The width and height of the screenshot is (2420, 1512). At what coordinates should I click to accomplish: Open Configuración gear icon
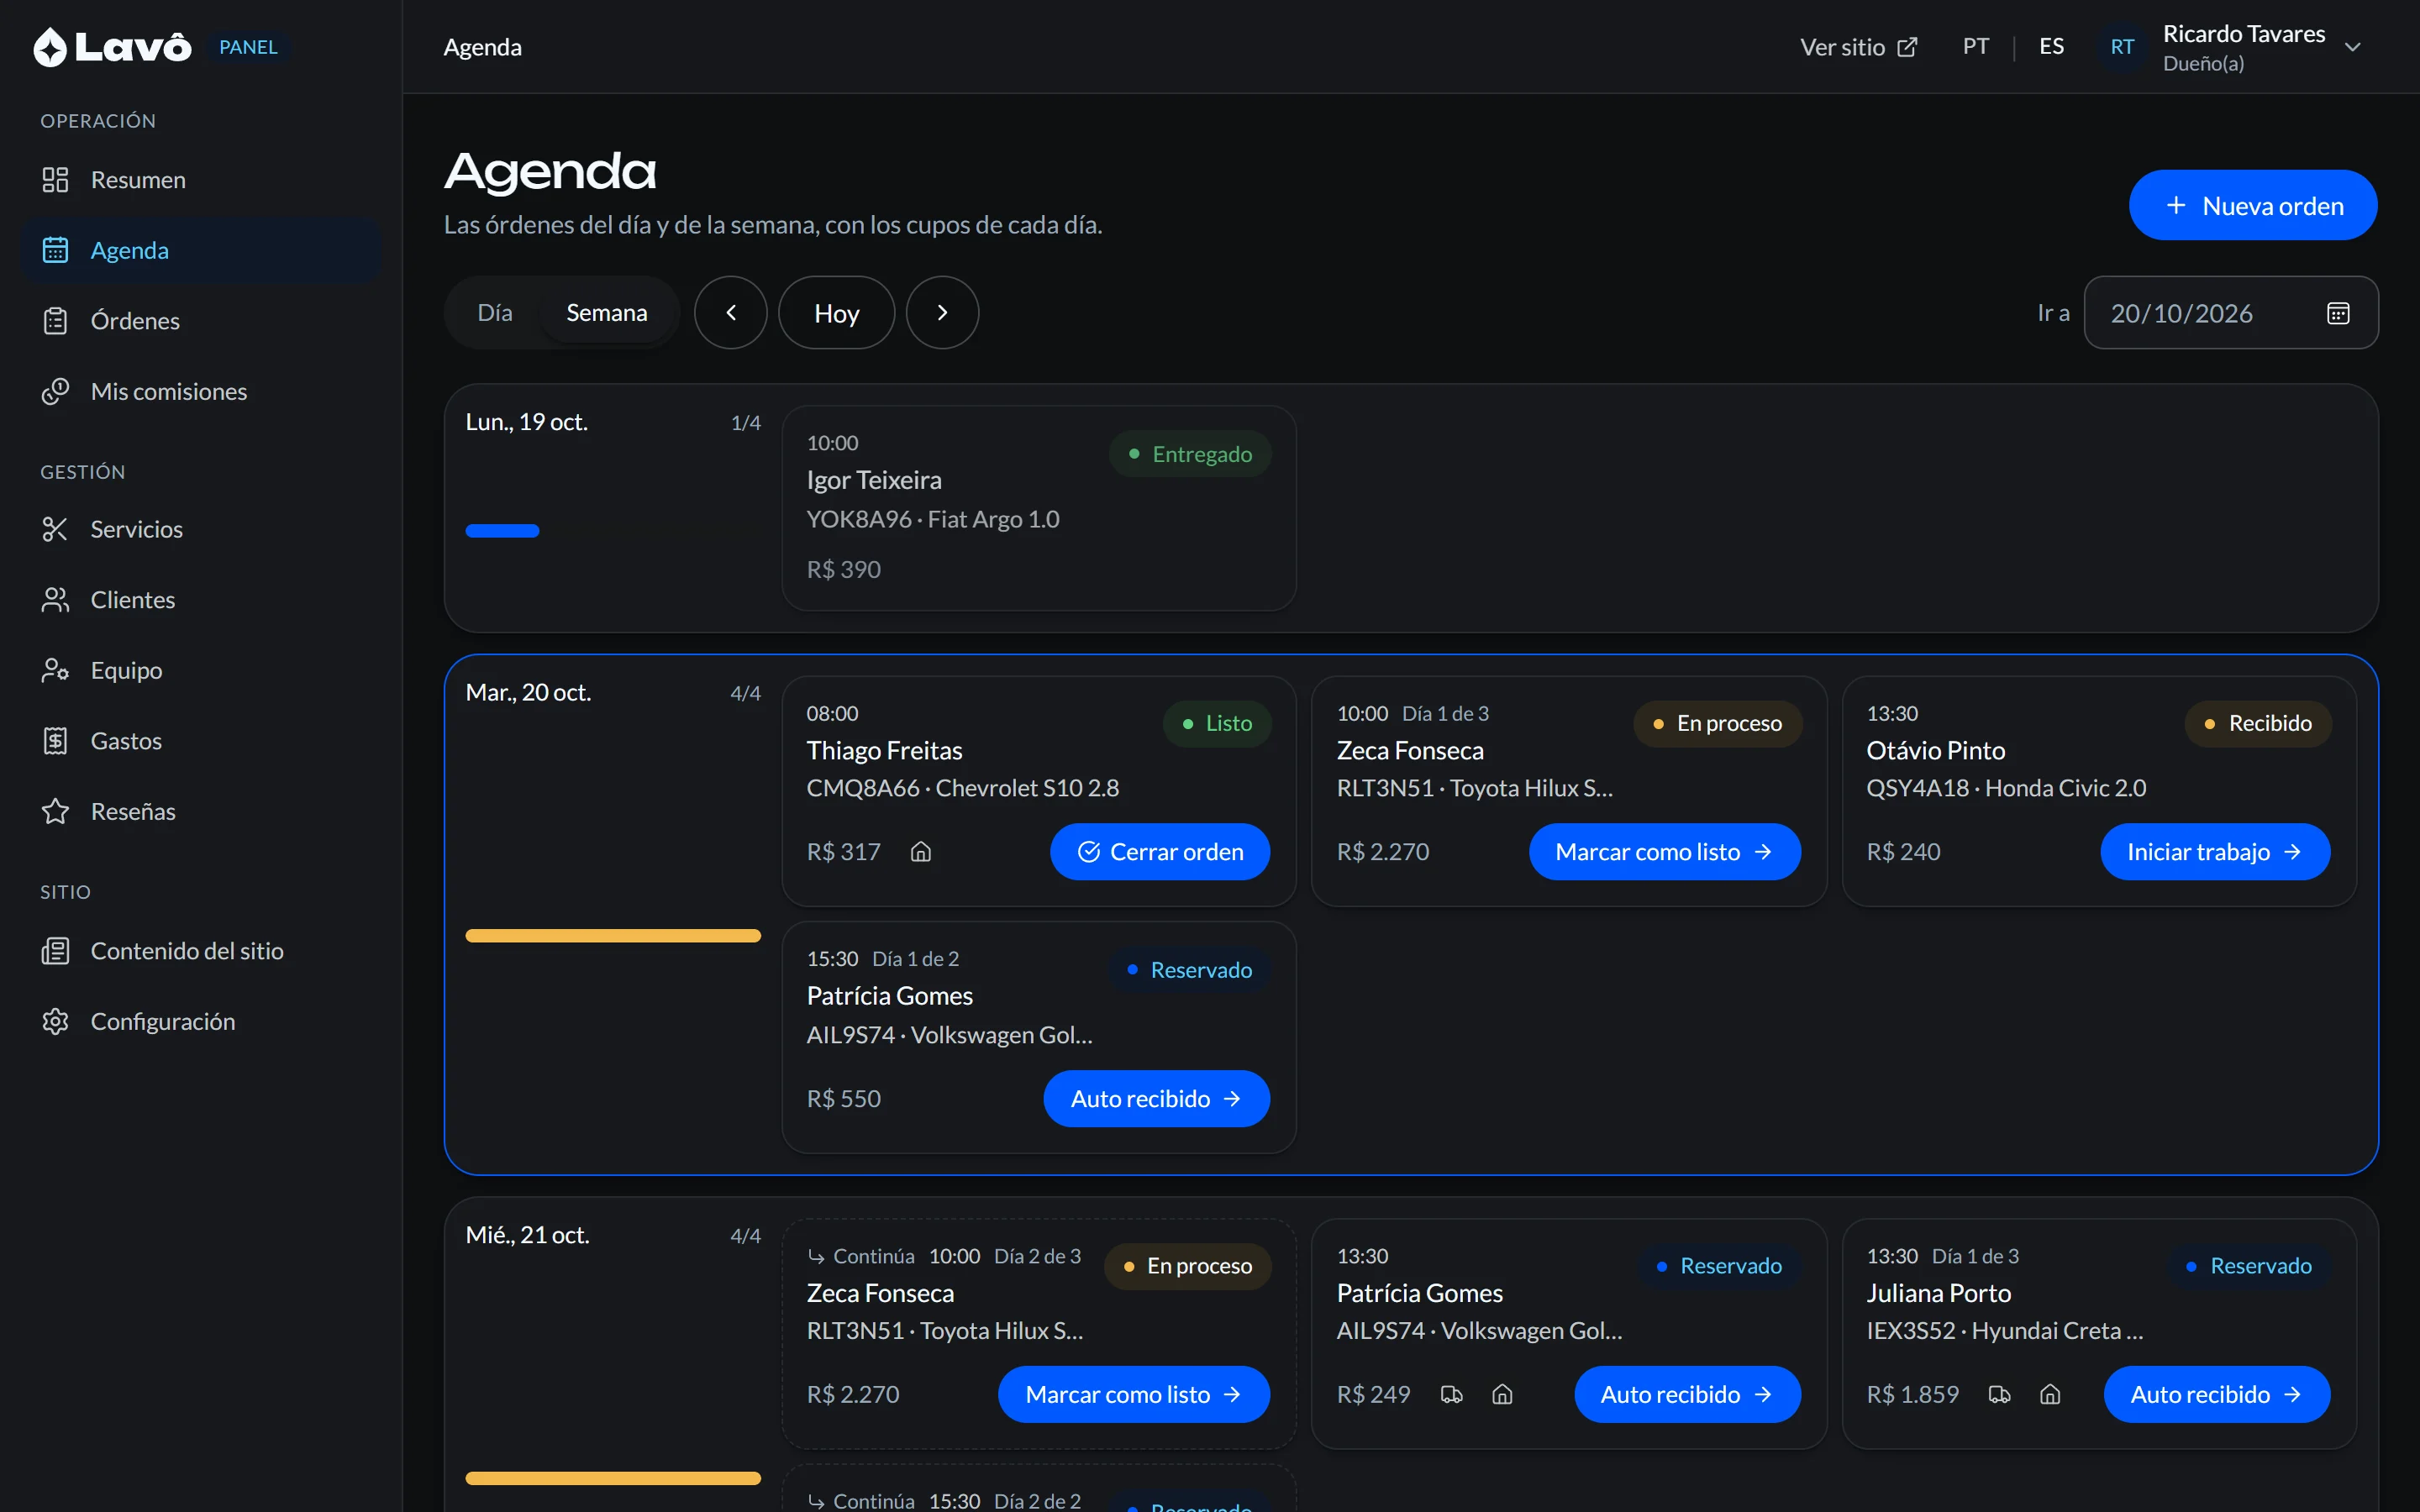(x=55, y=1021)
